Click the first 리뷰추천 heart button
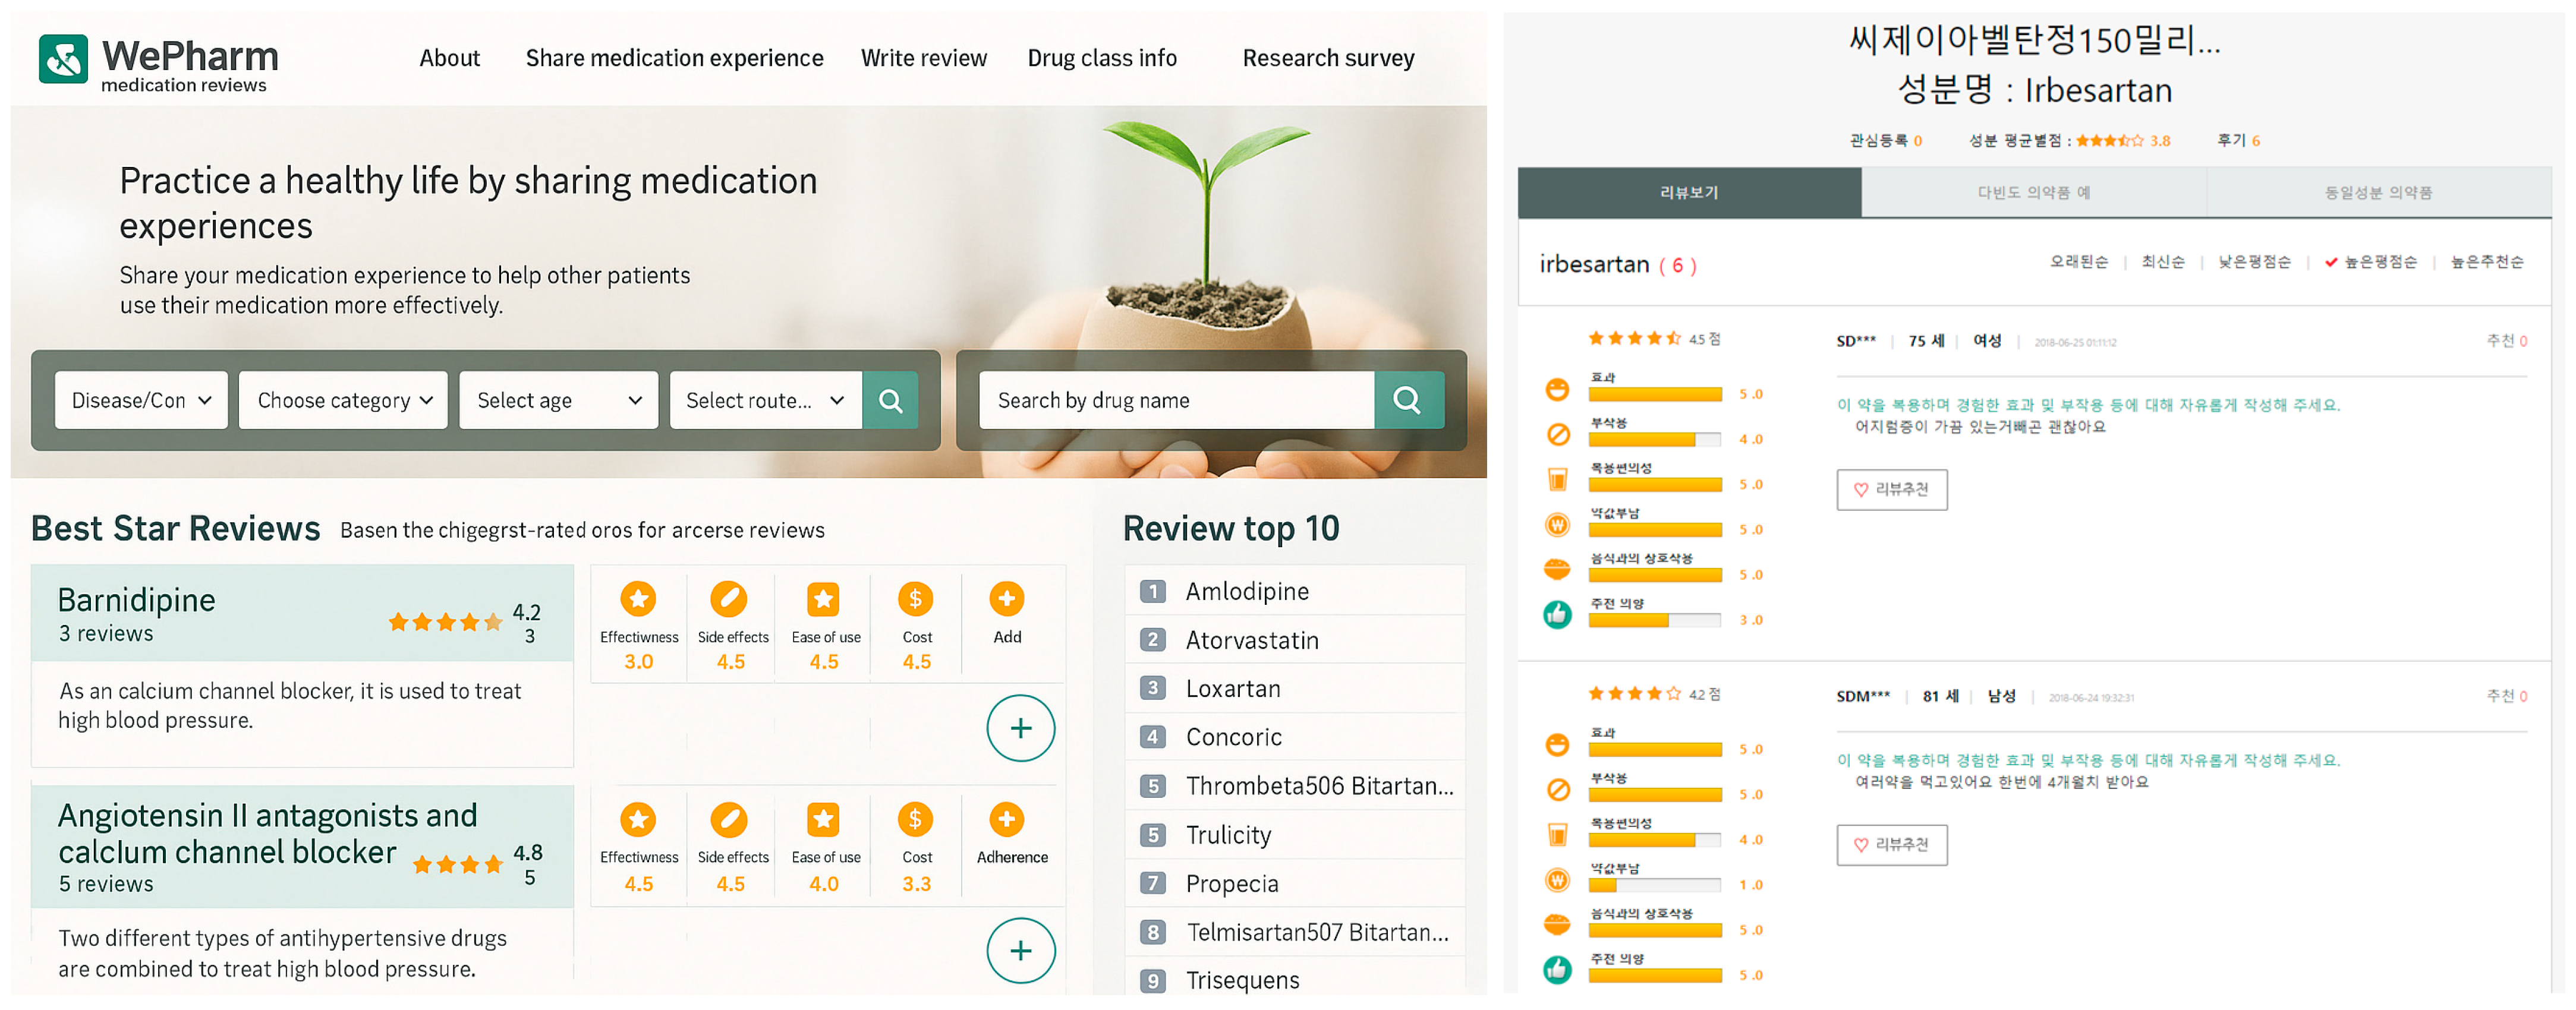 (x=1891, y=490)
